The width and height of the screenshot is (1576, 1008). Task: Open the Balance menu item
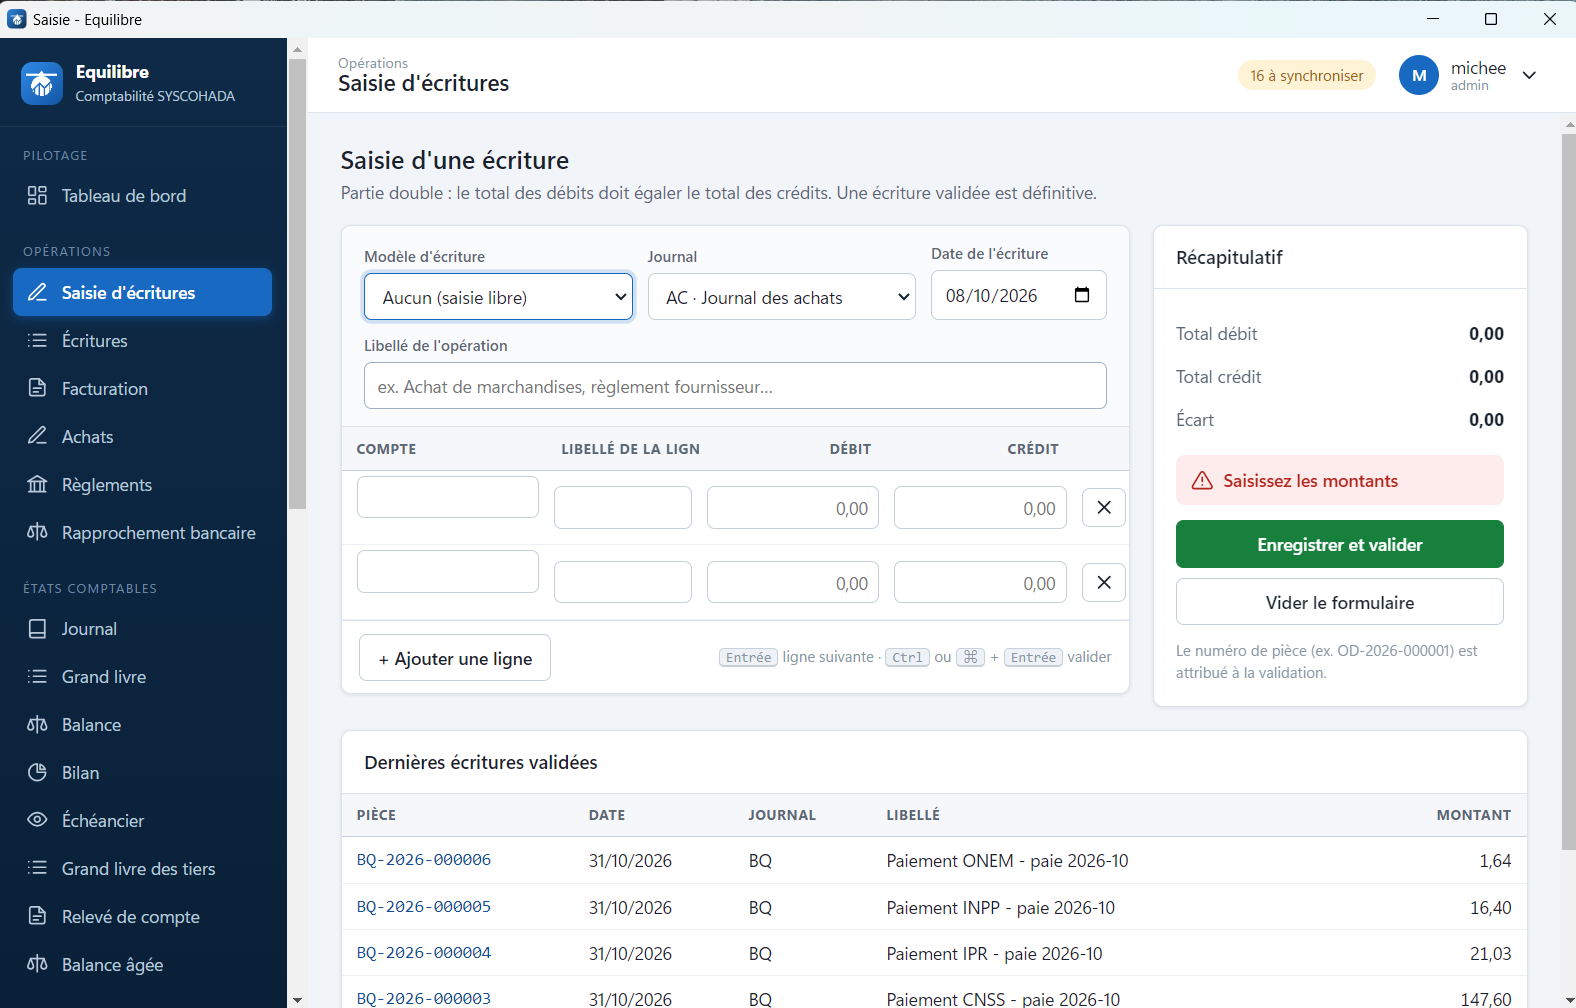tap(142, 725)
